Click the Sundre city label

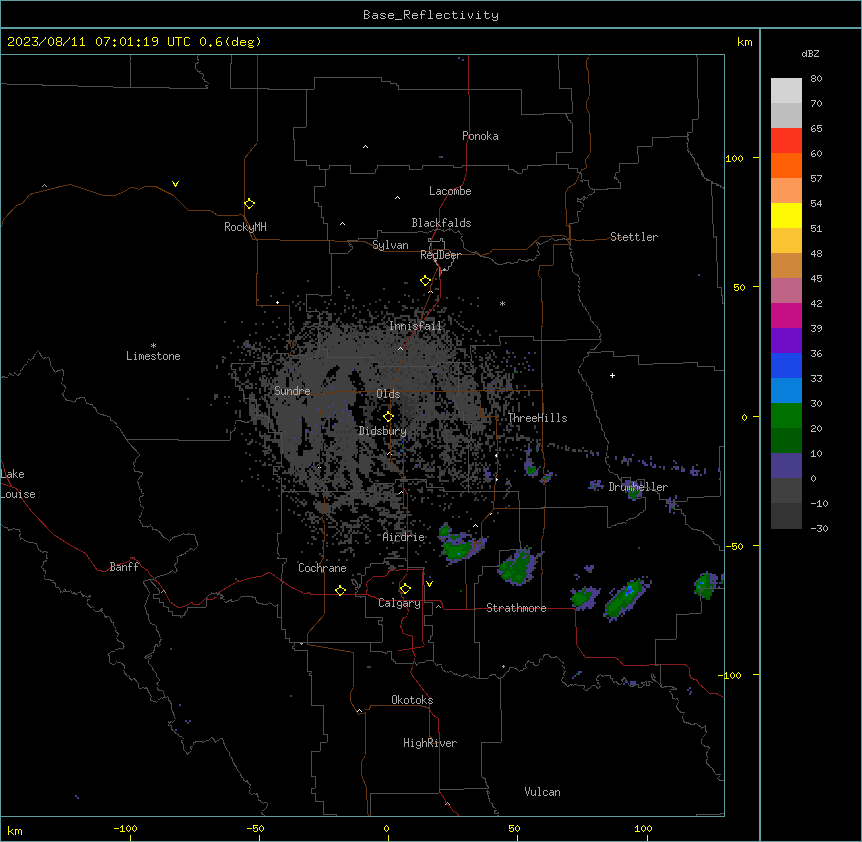coord(292,391)
